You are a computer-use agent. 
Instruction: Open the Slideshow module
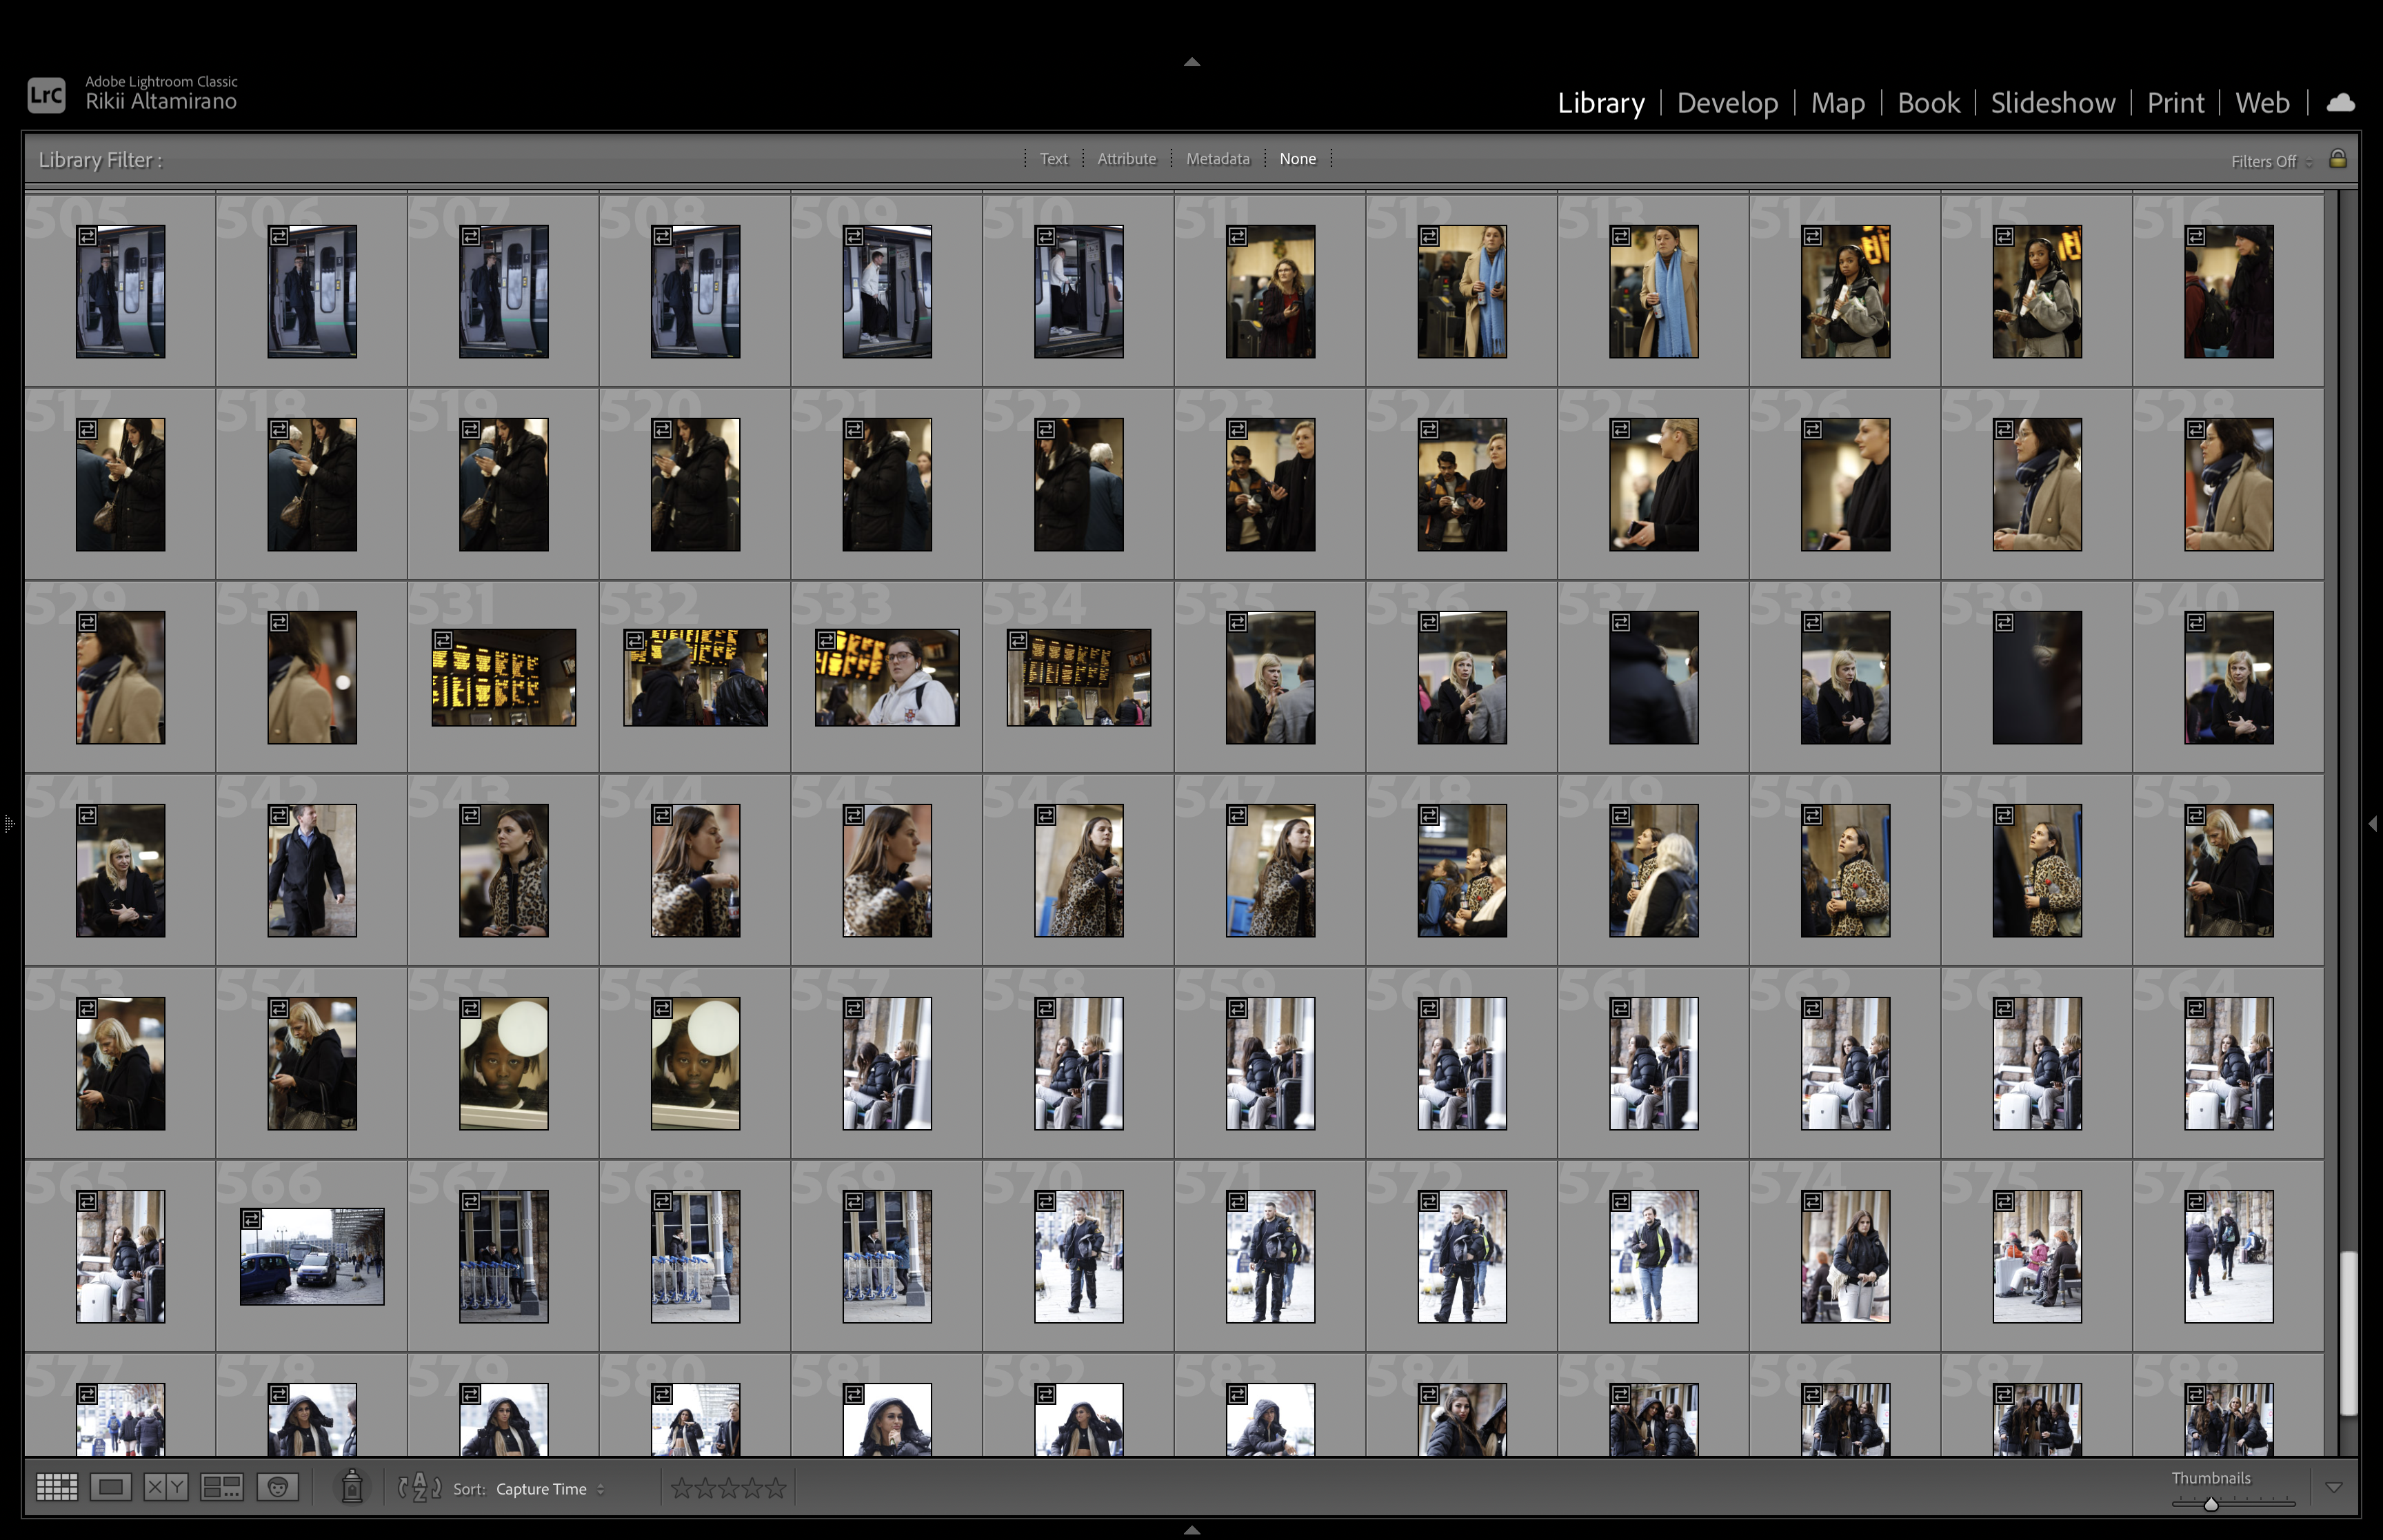click(2052, 102)
